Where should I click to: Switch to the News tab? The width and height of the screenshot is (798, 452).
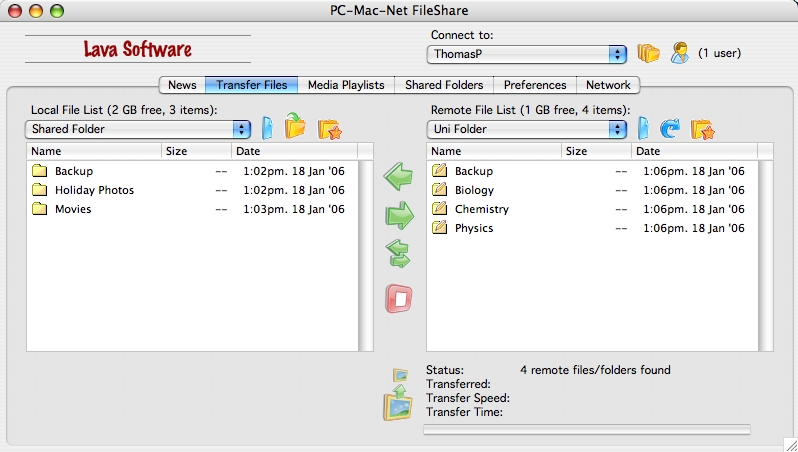[182, 85]
